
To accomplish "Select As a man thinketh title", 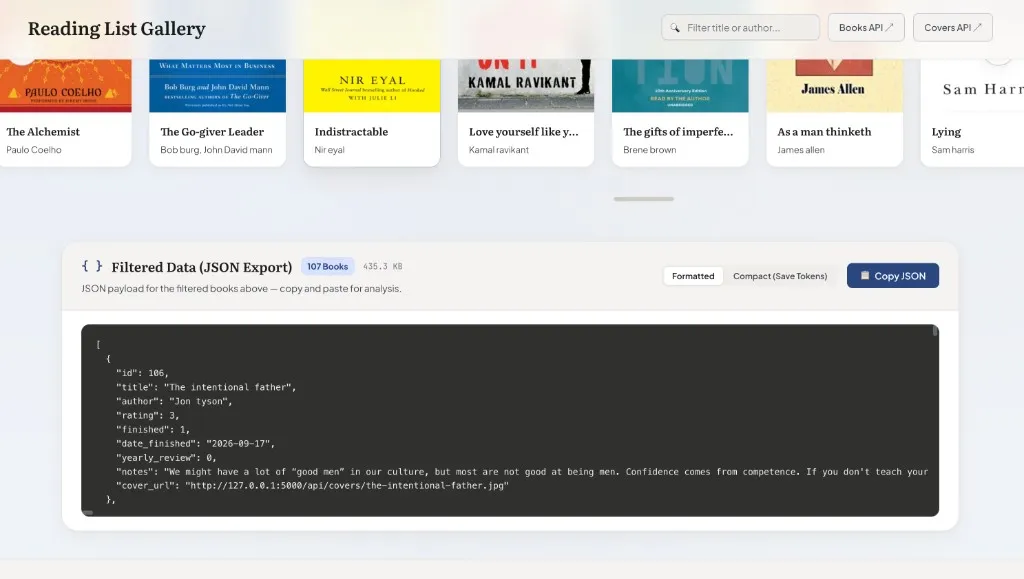I will point(824,132).
